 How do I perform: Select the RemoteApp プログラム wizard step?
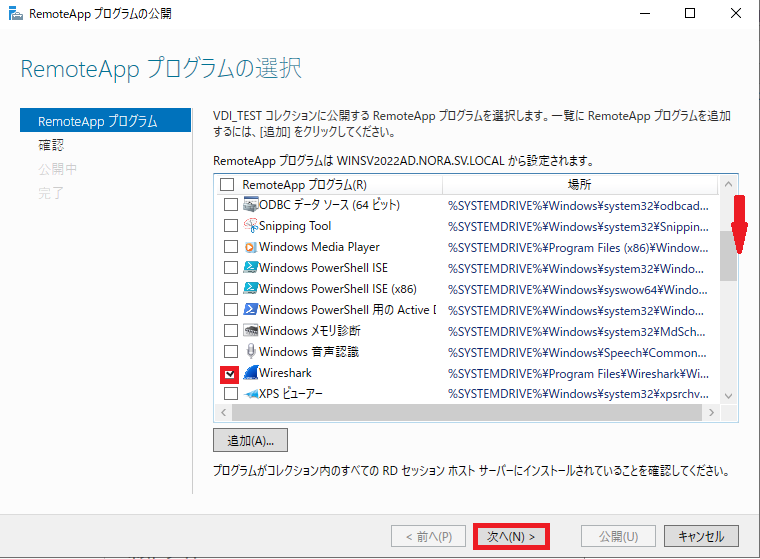pos(105,120)
